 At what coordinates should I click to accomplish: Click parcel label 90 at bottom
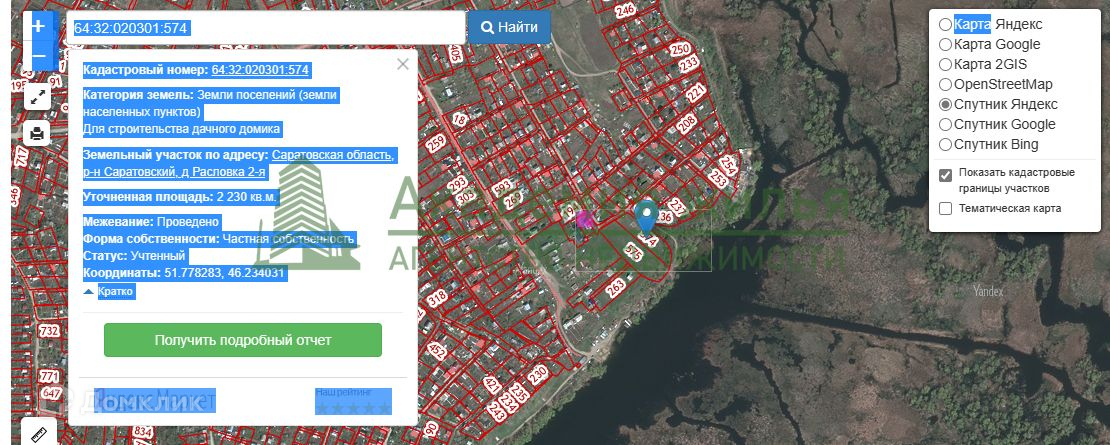430,429
